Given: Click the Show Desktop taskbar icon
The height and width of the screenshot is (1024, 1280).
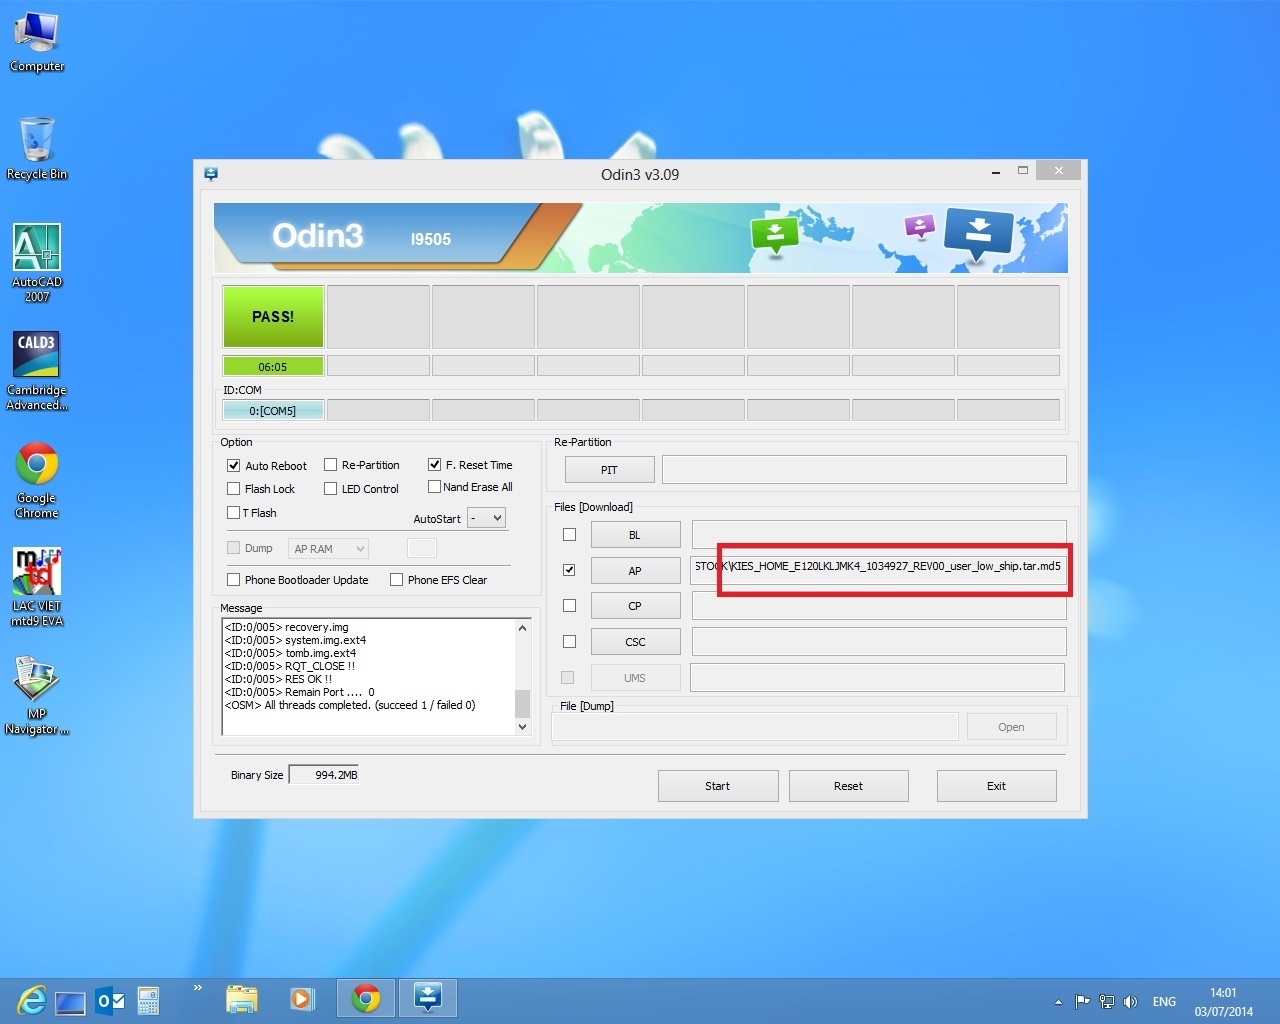Looking at the screenshot, I should click(70, 1001).
